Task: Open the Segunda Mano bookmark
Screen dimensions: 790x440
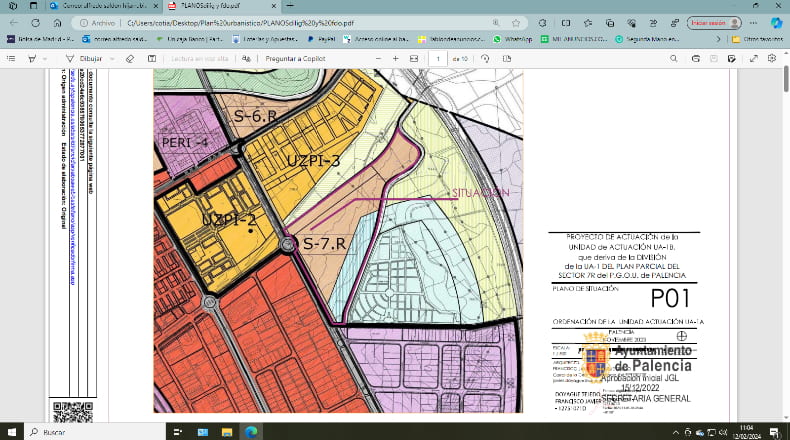Action: point(648,39)
